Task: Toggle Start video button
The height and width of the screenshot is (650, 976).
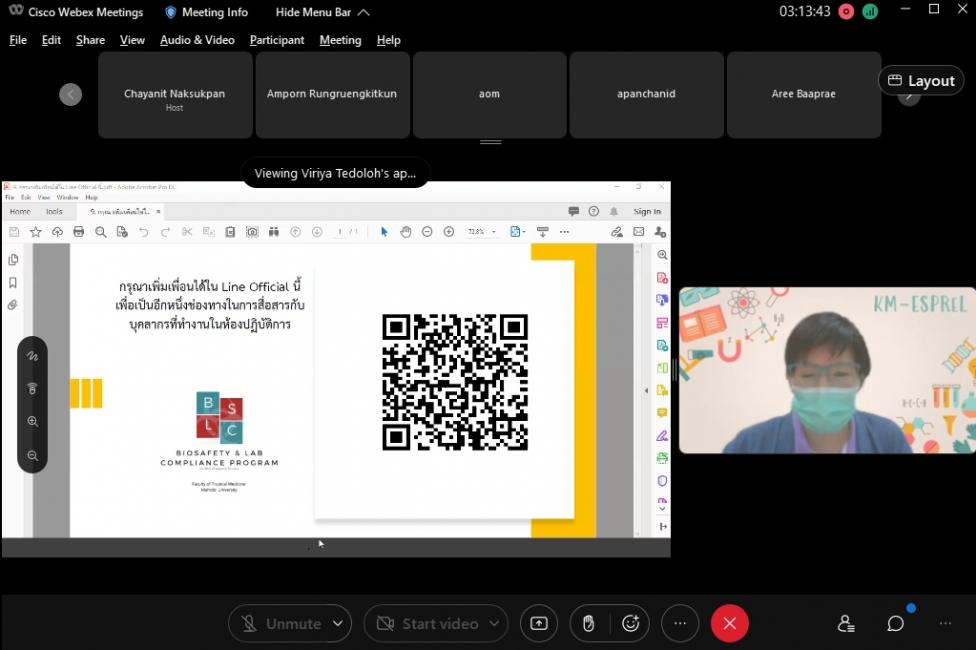Action: [428, 623]
